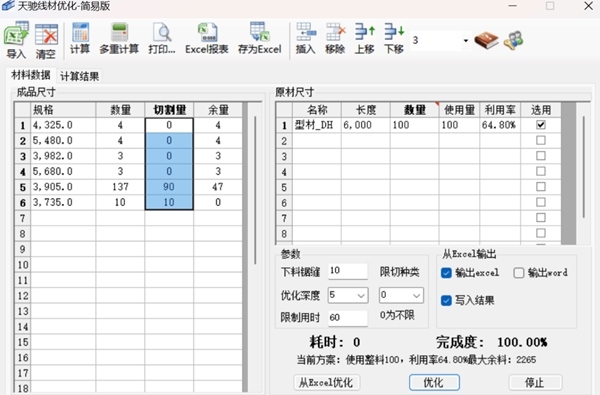The height and width of the screenshot is (395, 600).
Task: Open the toolbar dropdown showing 3
Action: click(x=440, y=40)
